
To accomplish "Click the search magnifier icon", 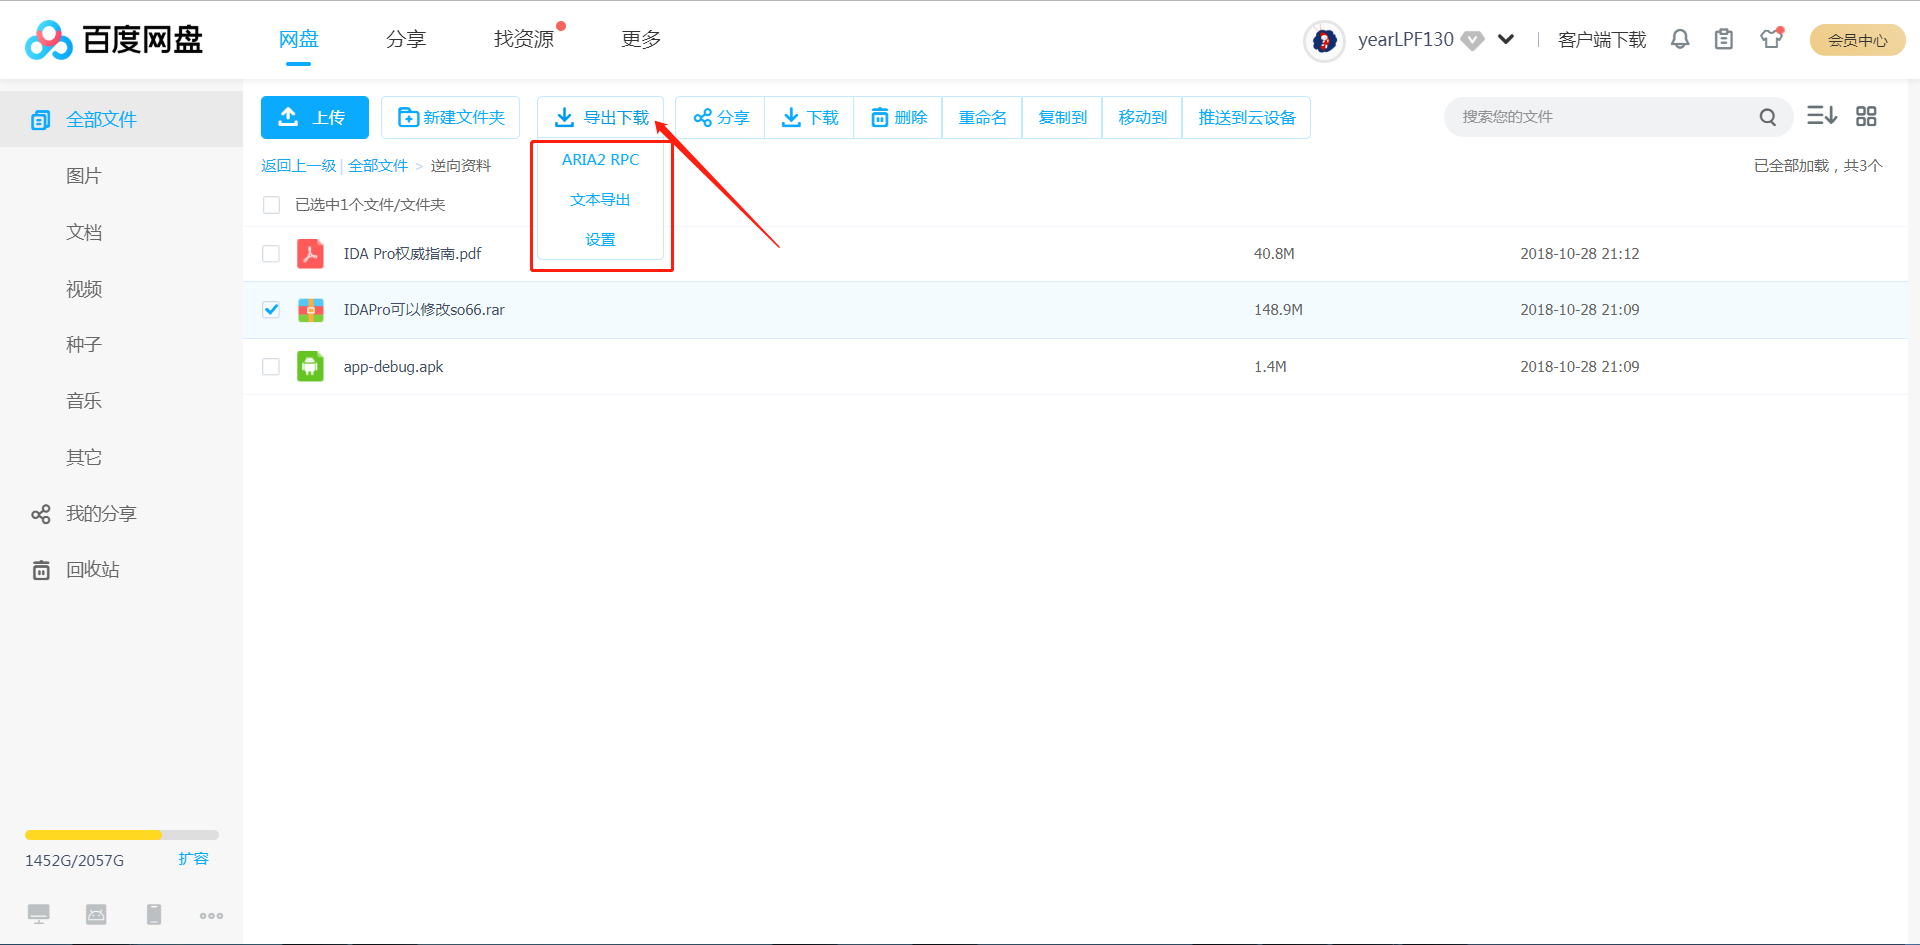I will pos(1768,117).
